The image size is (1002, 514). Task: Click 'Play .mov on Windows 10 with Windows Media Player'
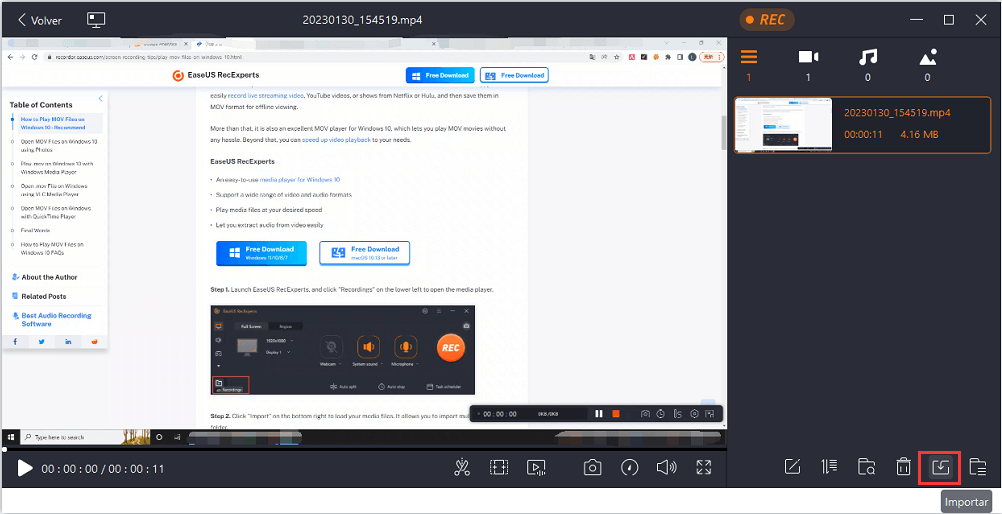tap(57, 167)
